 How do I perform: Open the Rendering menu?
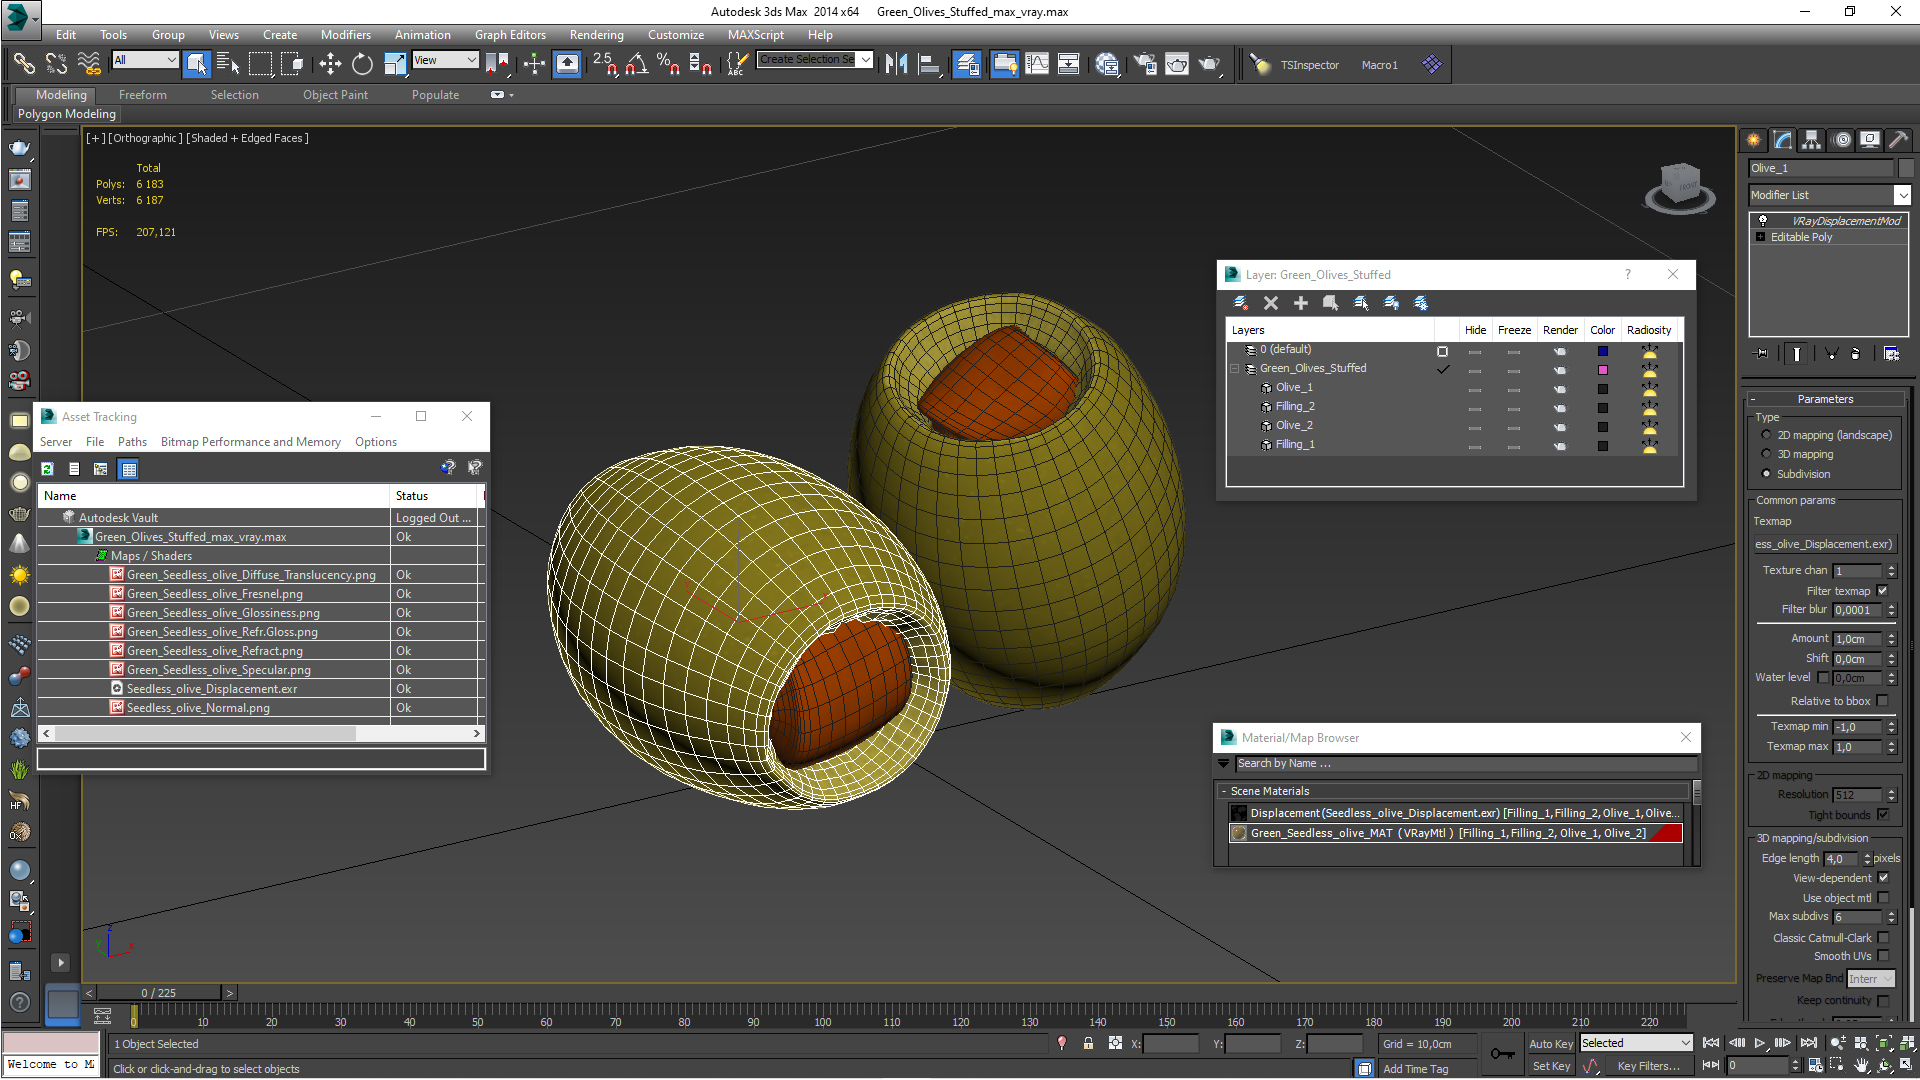coord(596,34)
